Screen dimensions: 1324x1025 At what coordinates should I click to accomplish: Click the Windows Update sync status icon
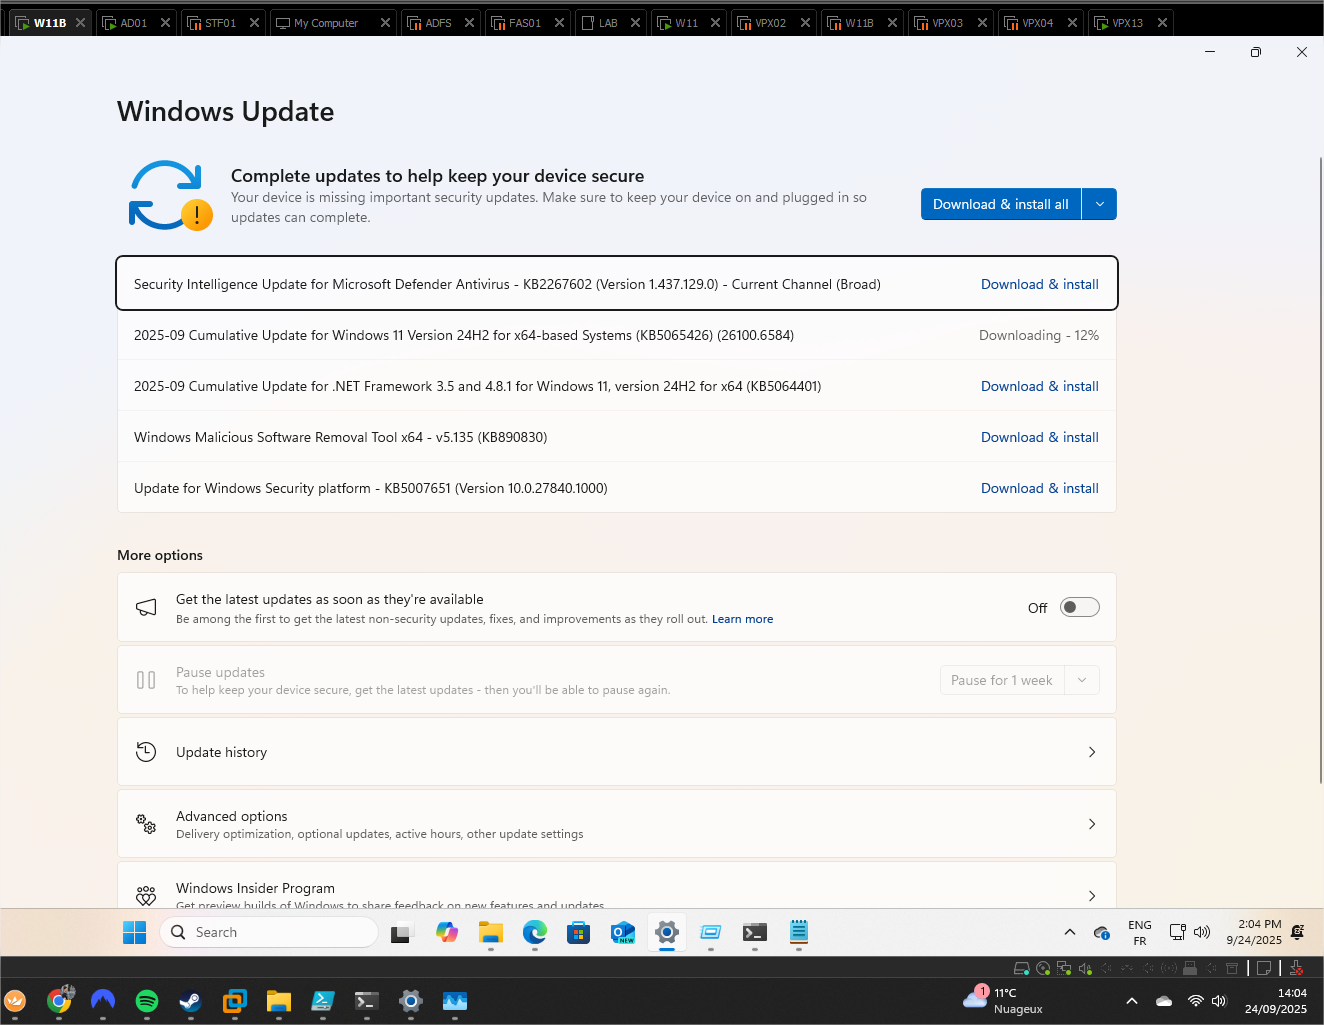point(169,195)
